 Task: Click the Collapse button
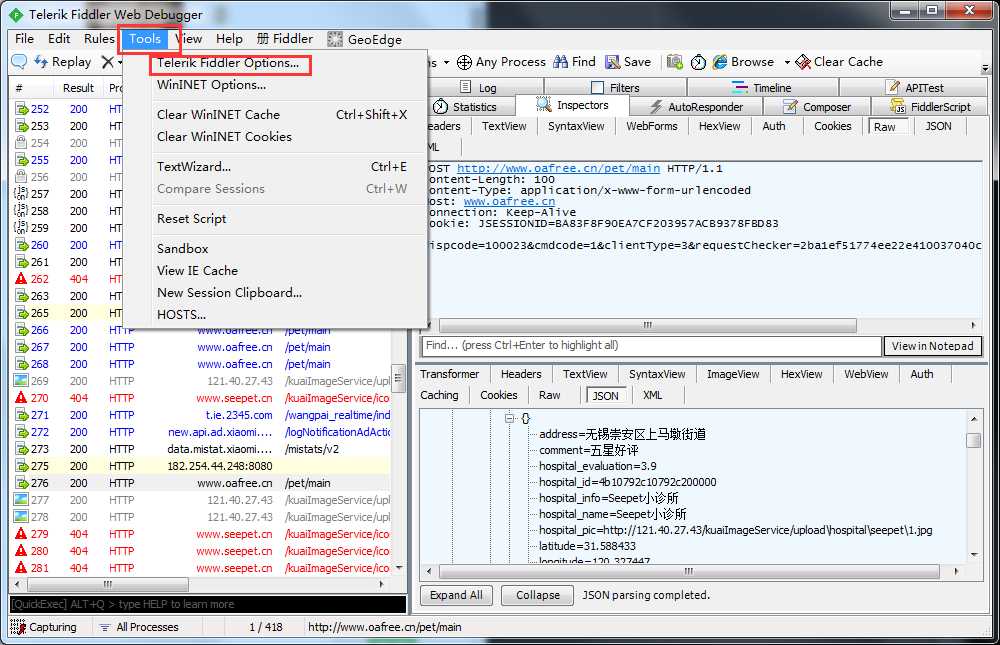[538, 595]
